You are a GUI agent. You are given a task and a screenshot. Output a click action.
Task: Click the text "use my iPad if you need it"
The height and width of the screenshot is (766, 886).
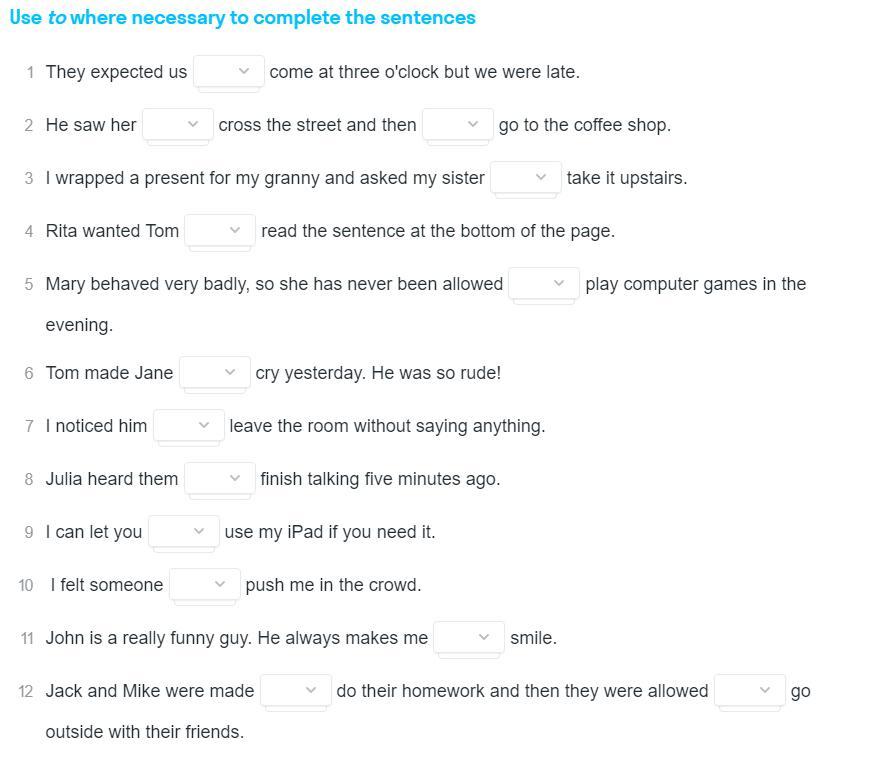pos(330,532)
